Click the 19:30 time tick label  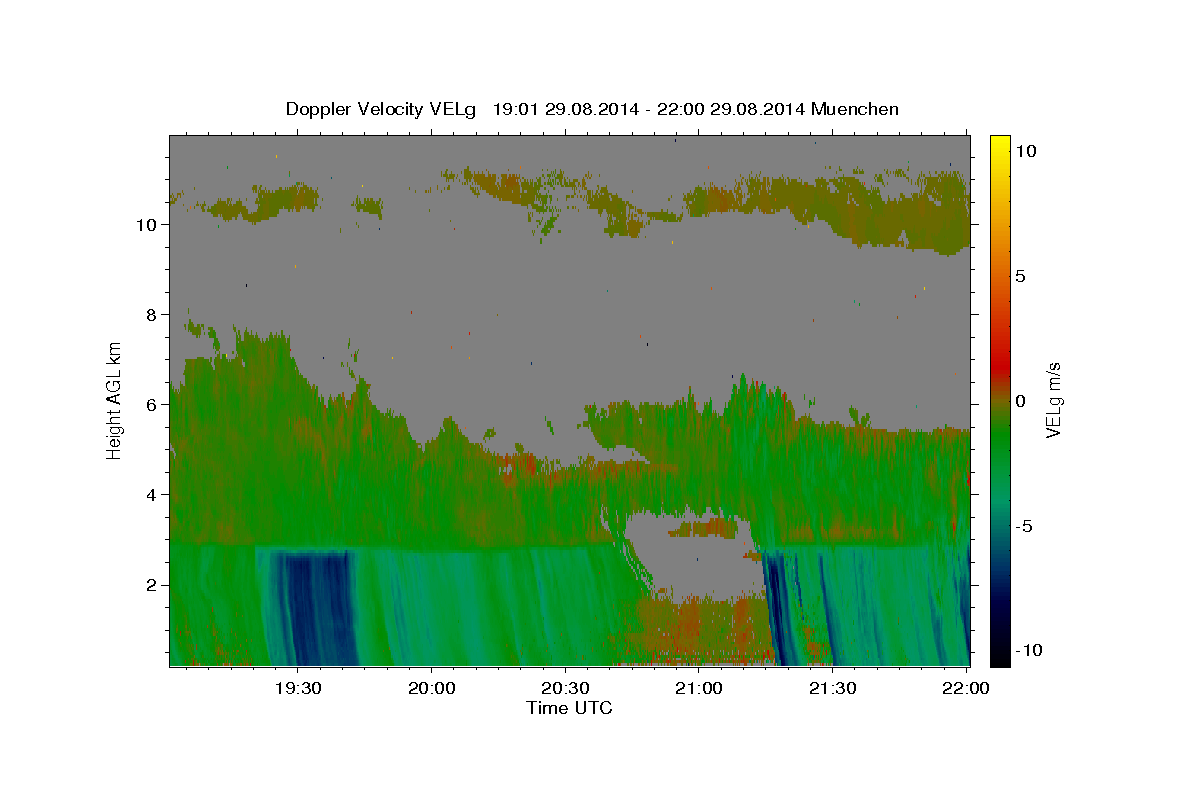coord(298,687)
